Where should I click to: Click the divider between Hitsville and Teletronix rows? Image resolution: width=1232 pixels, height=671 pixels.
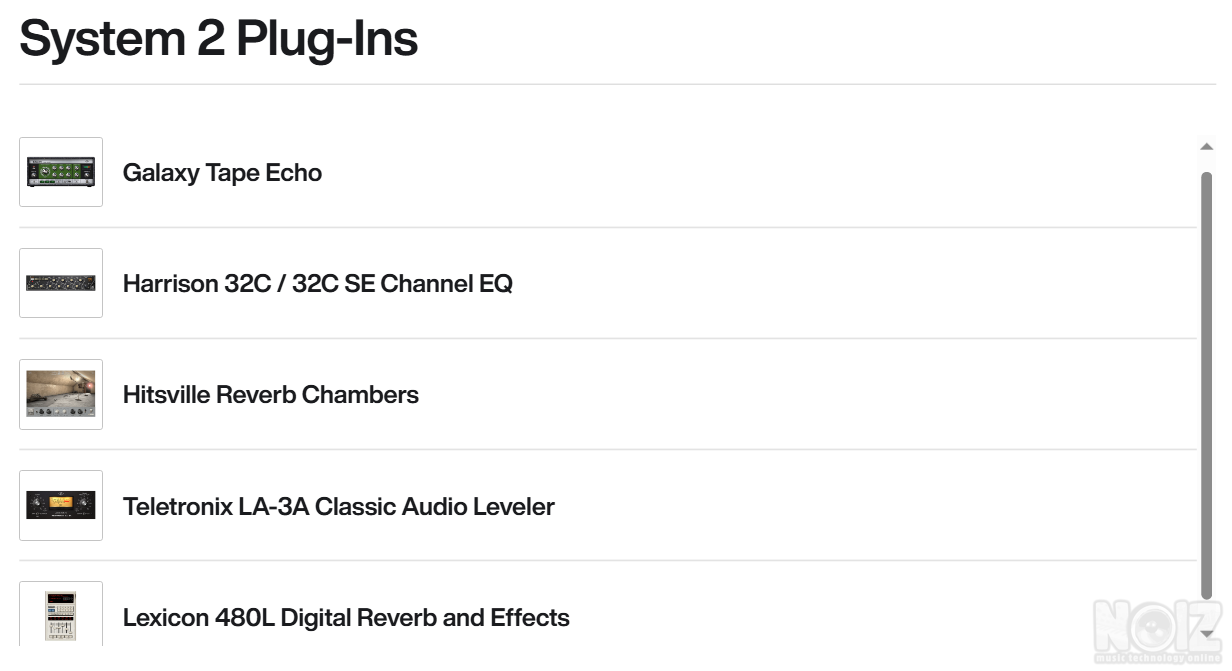tap(607, 449)
